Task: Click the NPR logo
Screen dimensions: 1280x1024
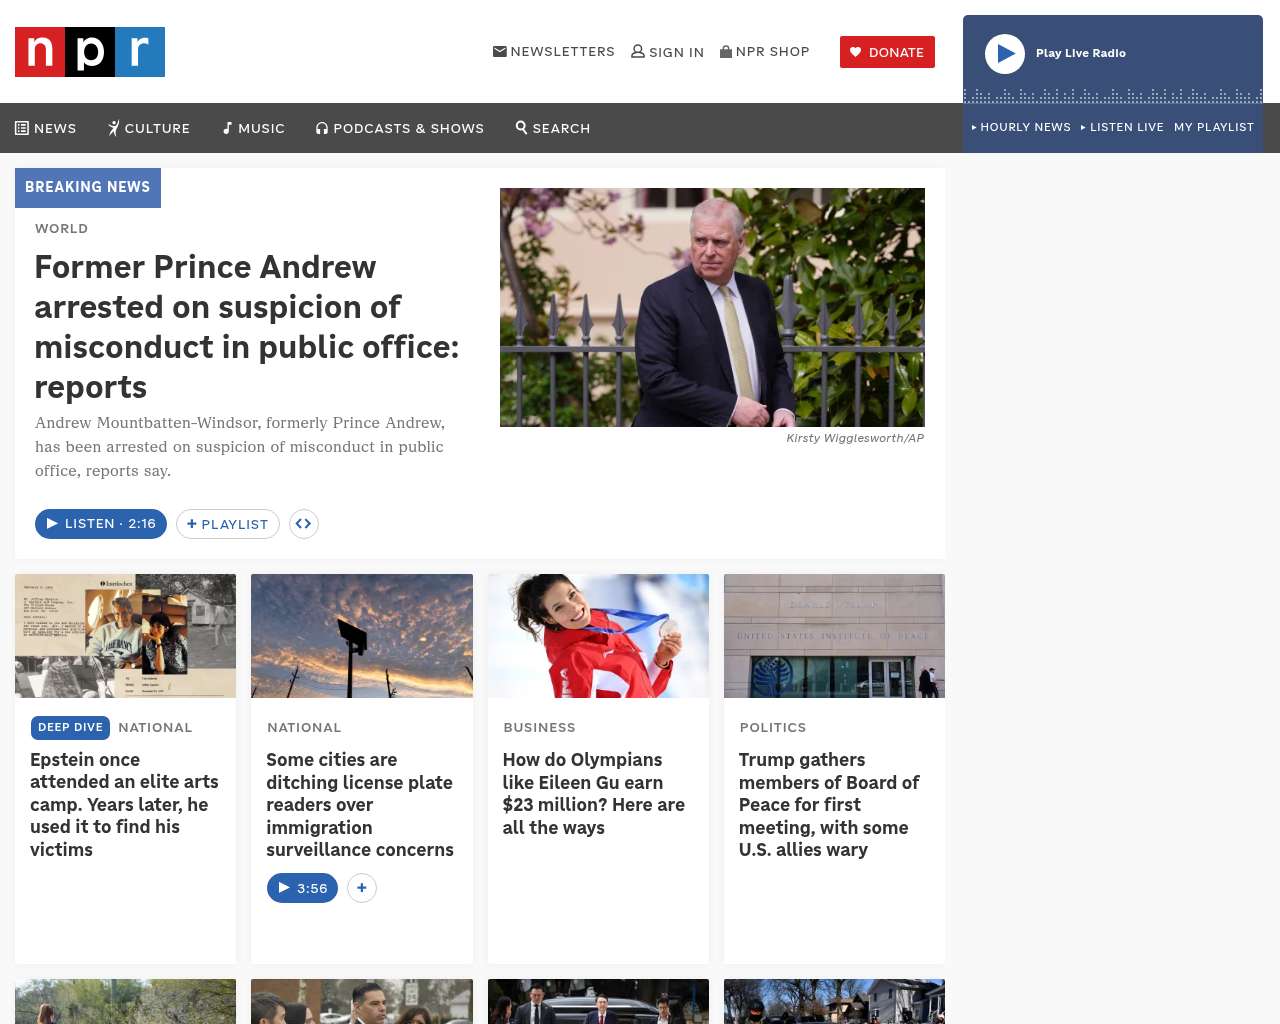Action: (90, 52)
